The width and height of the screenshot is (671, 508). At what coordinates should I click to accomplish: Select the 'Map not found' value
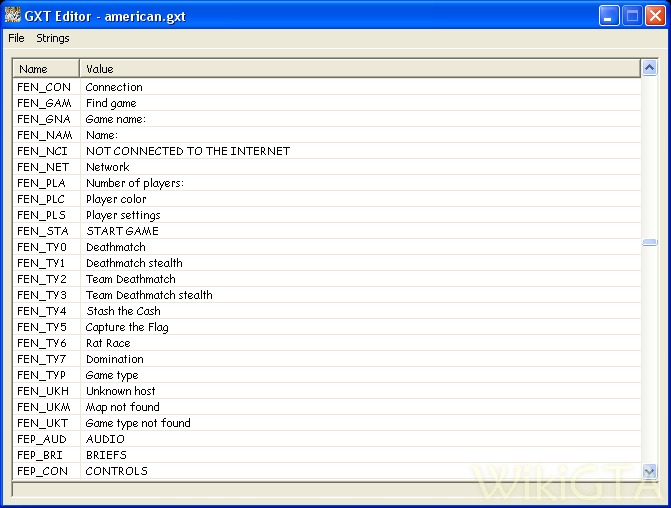click(122, 407)
